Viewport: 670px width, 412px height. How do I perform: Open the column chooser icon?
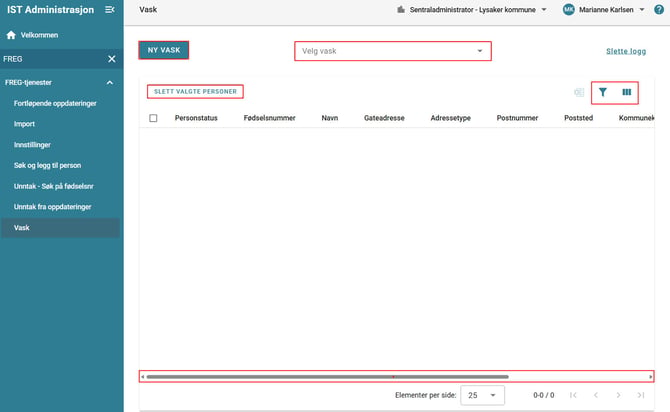[x=626, y=92]
